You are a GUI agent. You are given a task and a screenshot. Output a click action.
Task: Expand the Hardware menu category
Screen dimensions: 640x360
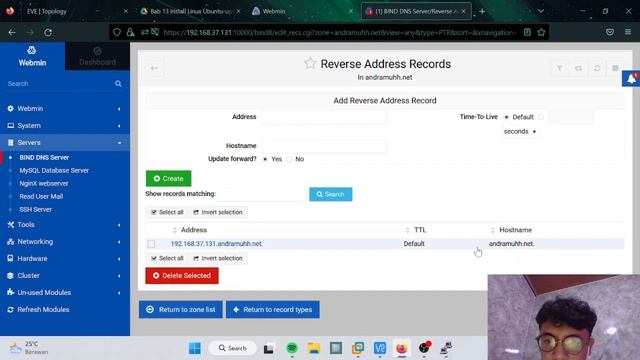(65, 259)
